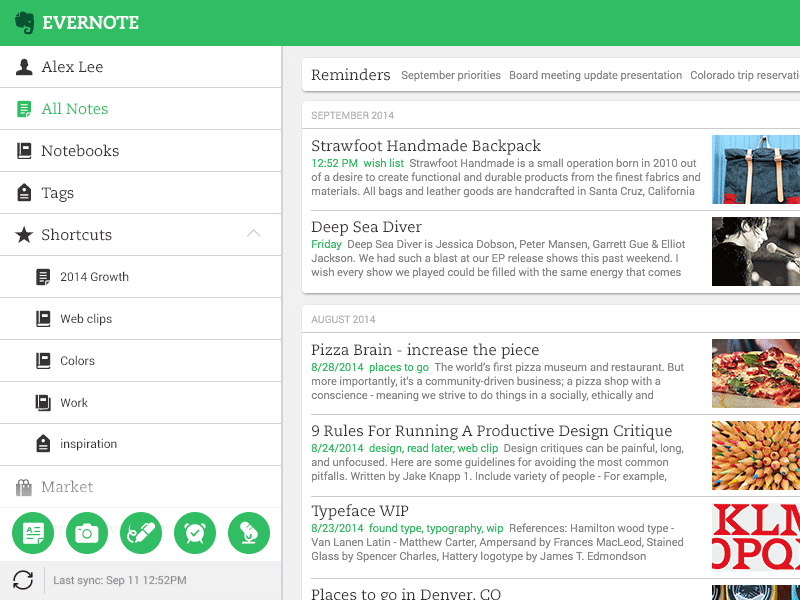This screenshot has width=800, height=600.
Task: Start a handwriting note with the pen icon
Action: pyautogui.click(x=140, y=533)
